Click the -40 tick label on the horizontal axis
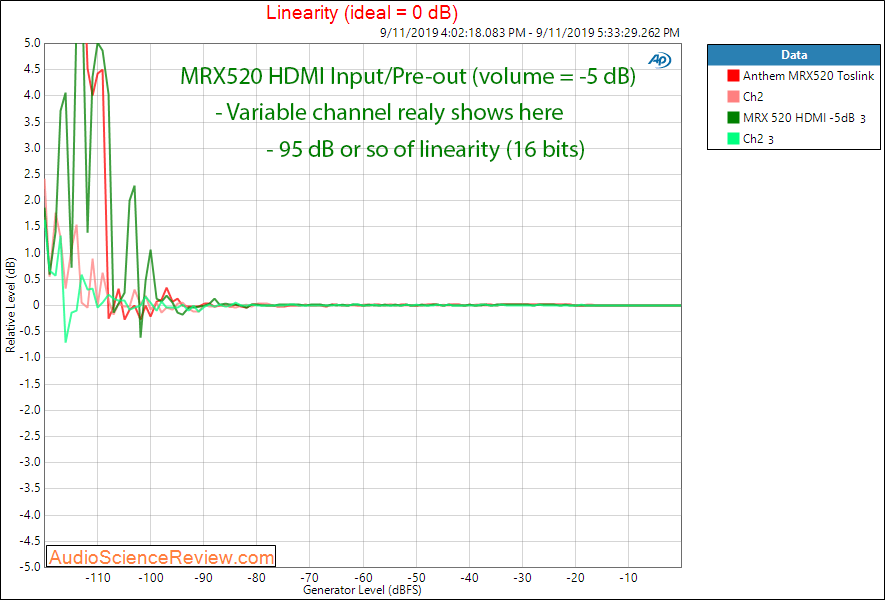 [469, 578]
